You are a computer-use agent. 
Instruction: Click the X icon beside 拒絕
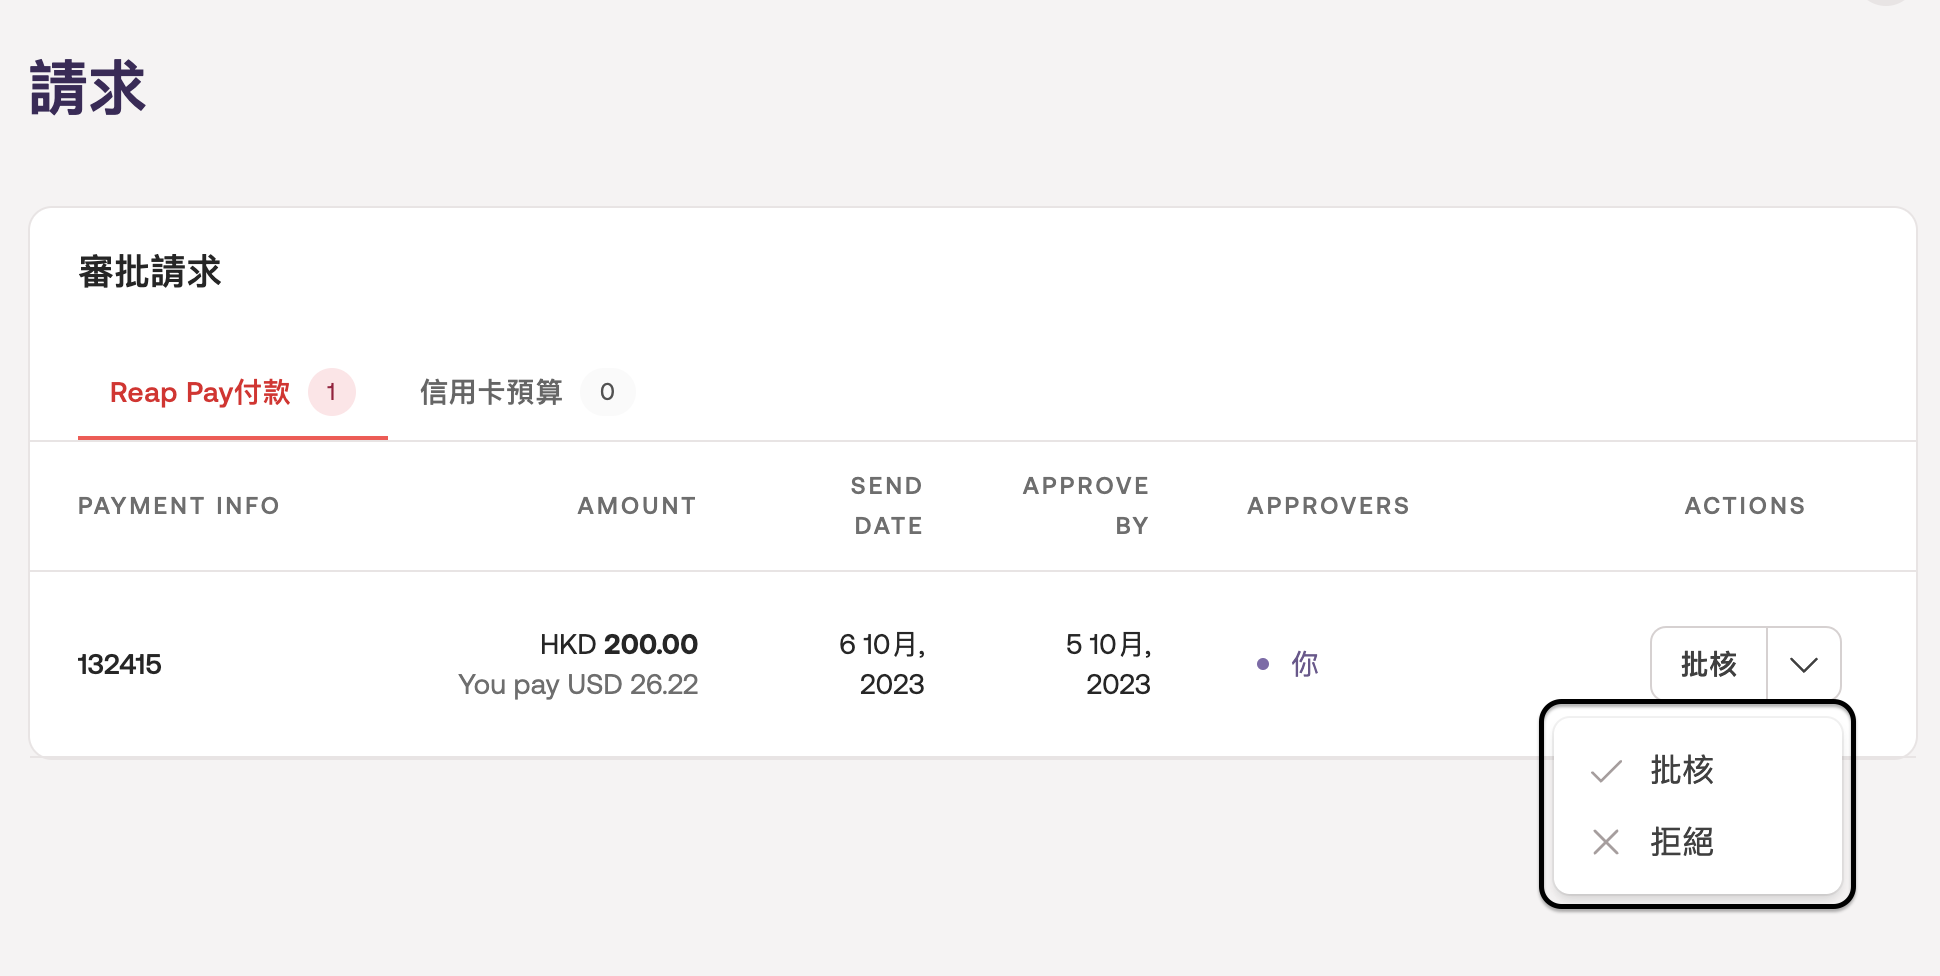tap(1606, 842)
